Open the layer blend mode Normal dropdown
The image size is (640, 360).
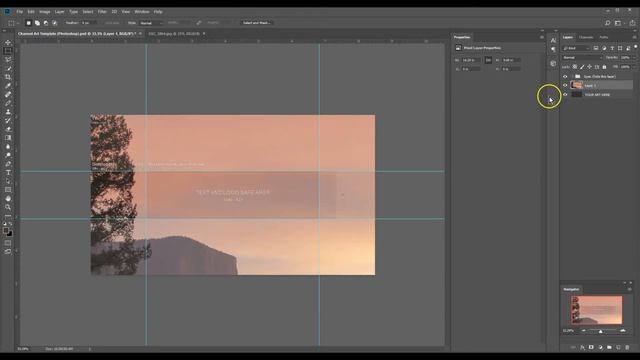click(x=582, y=58)
